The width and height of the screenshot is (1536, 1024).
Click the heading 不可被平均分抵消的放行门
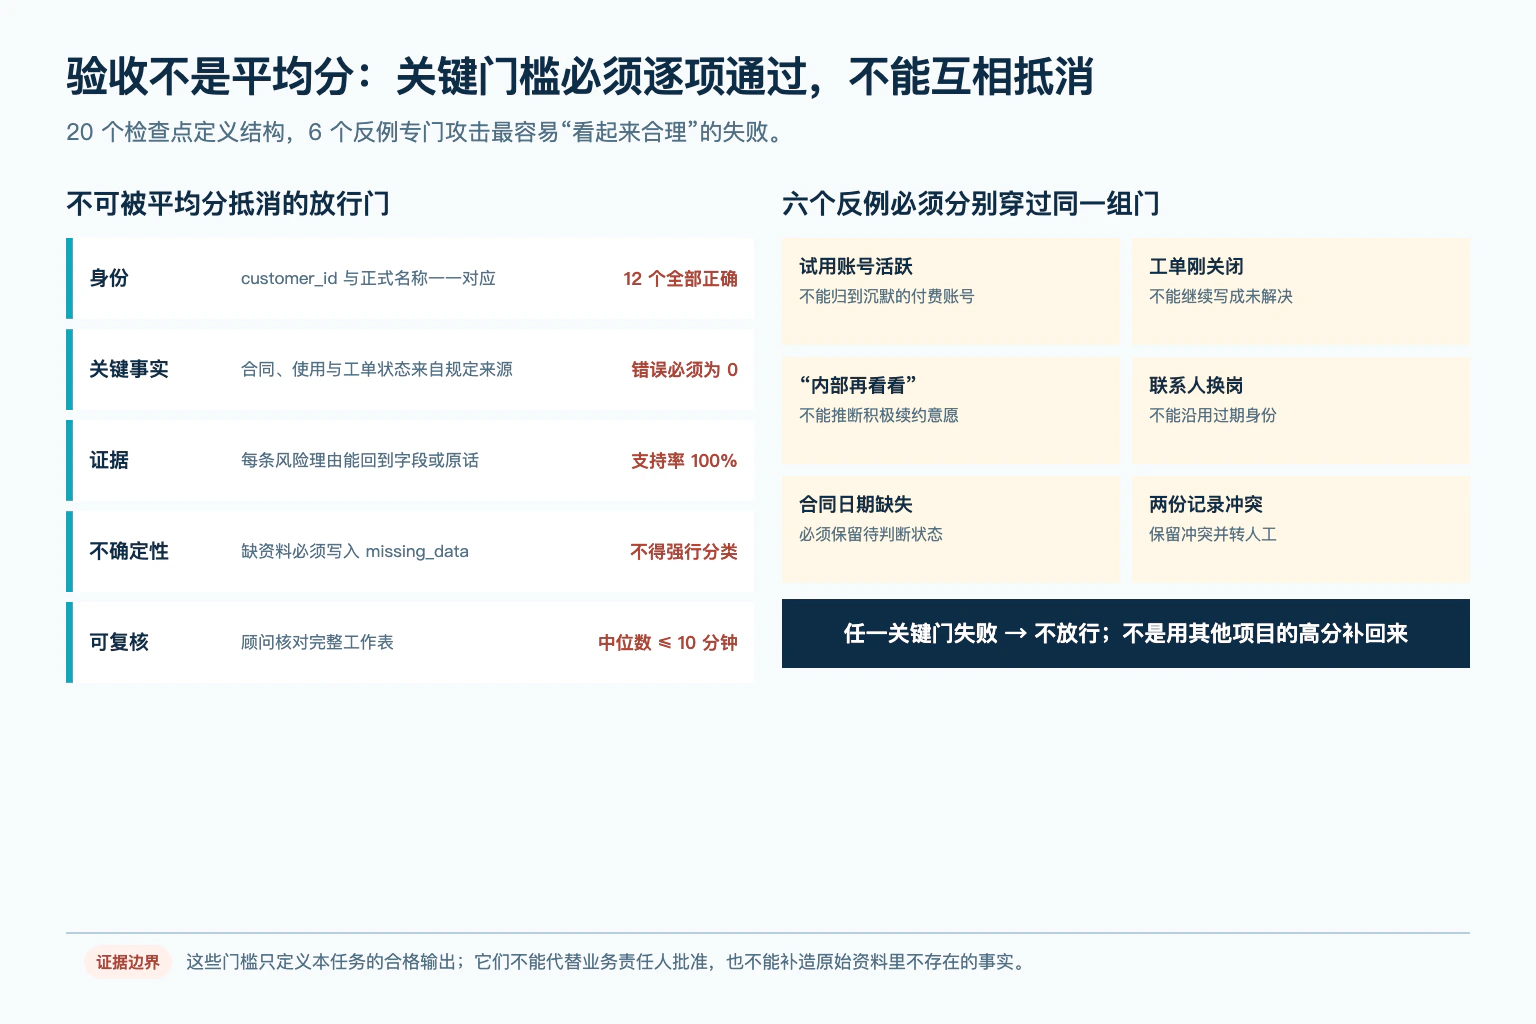(228, 204)
